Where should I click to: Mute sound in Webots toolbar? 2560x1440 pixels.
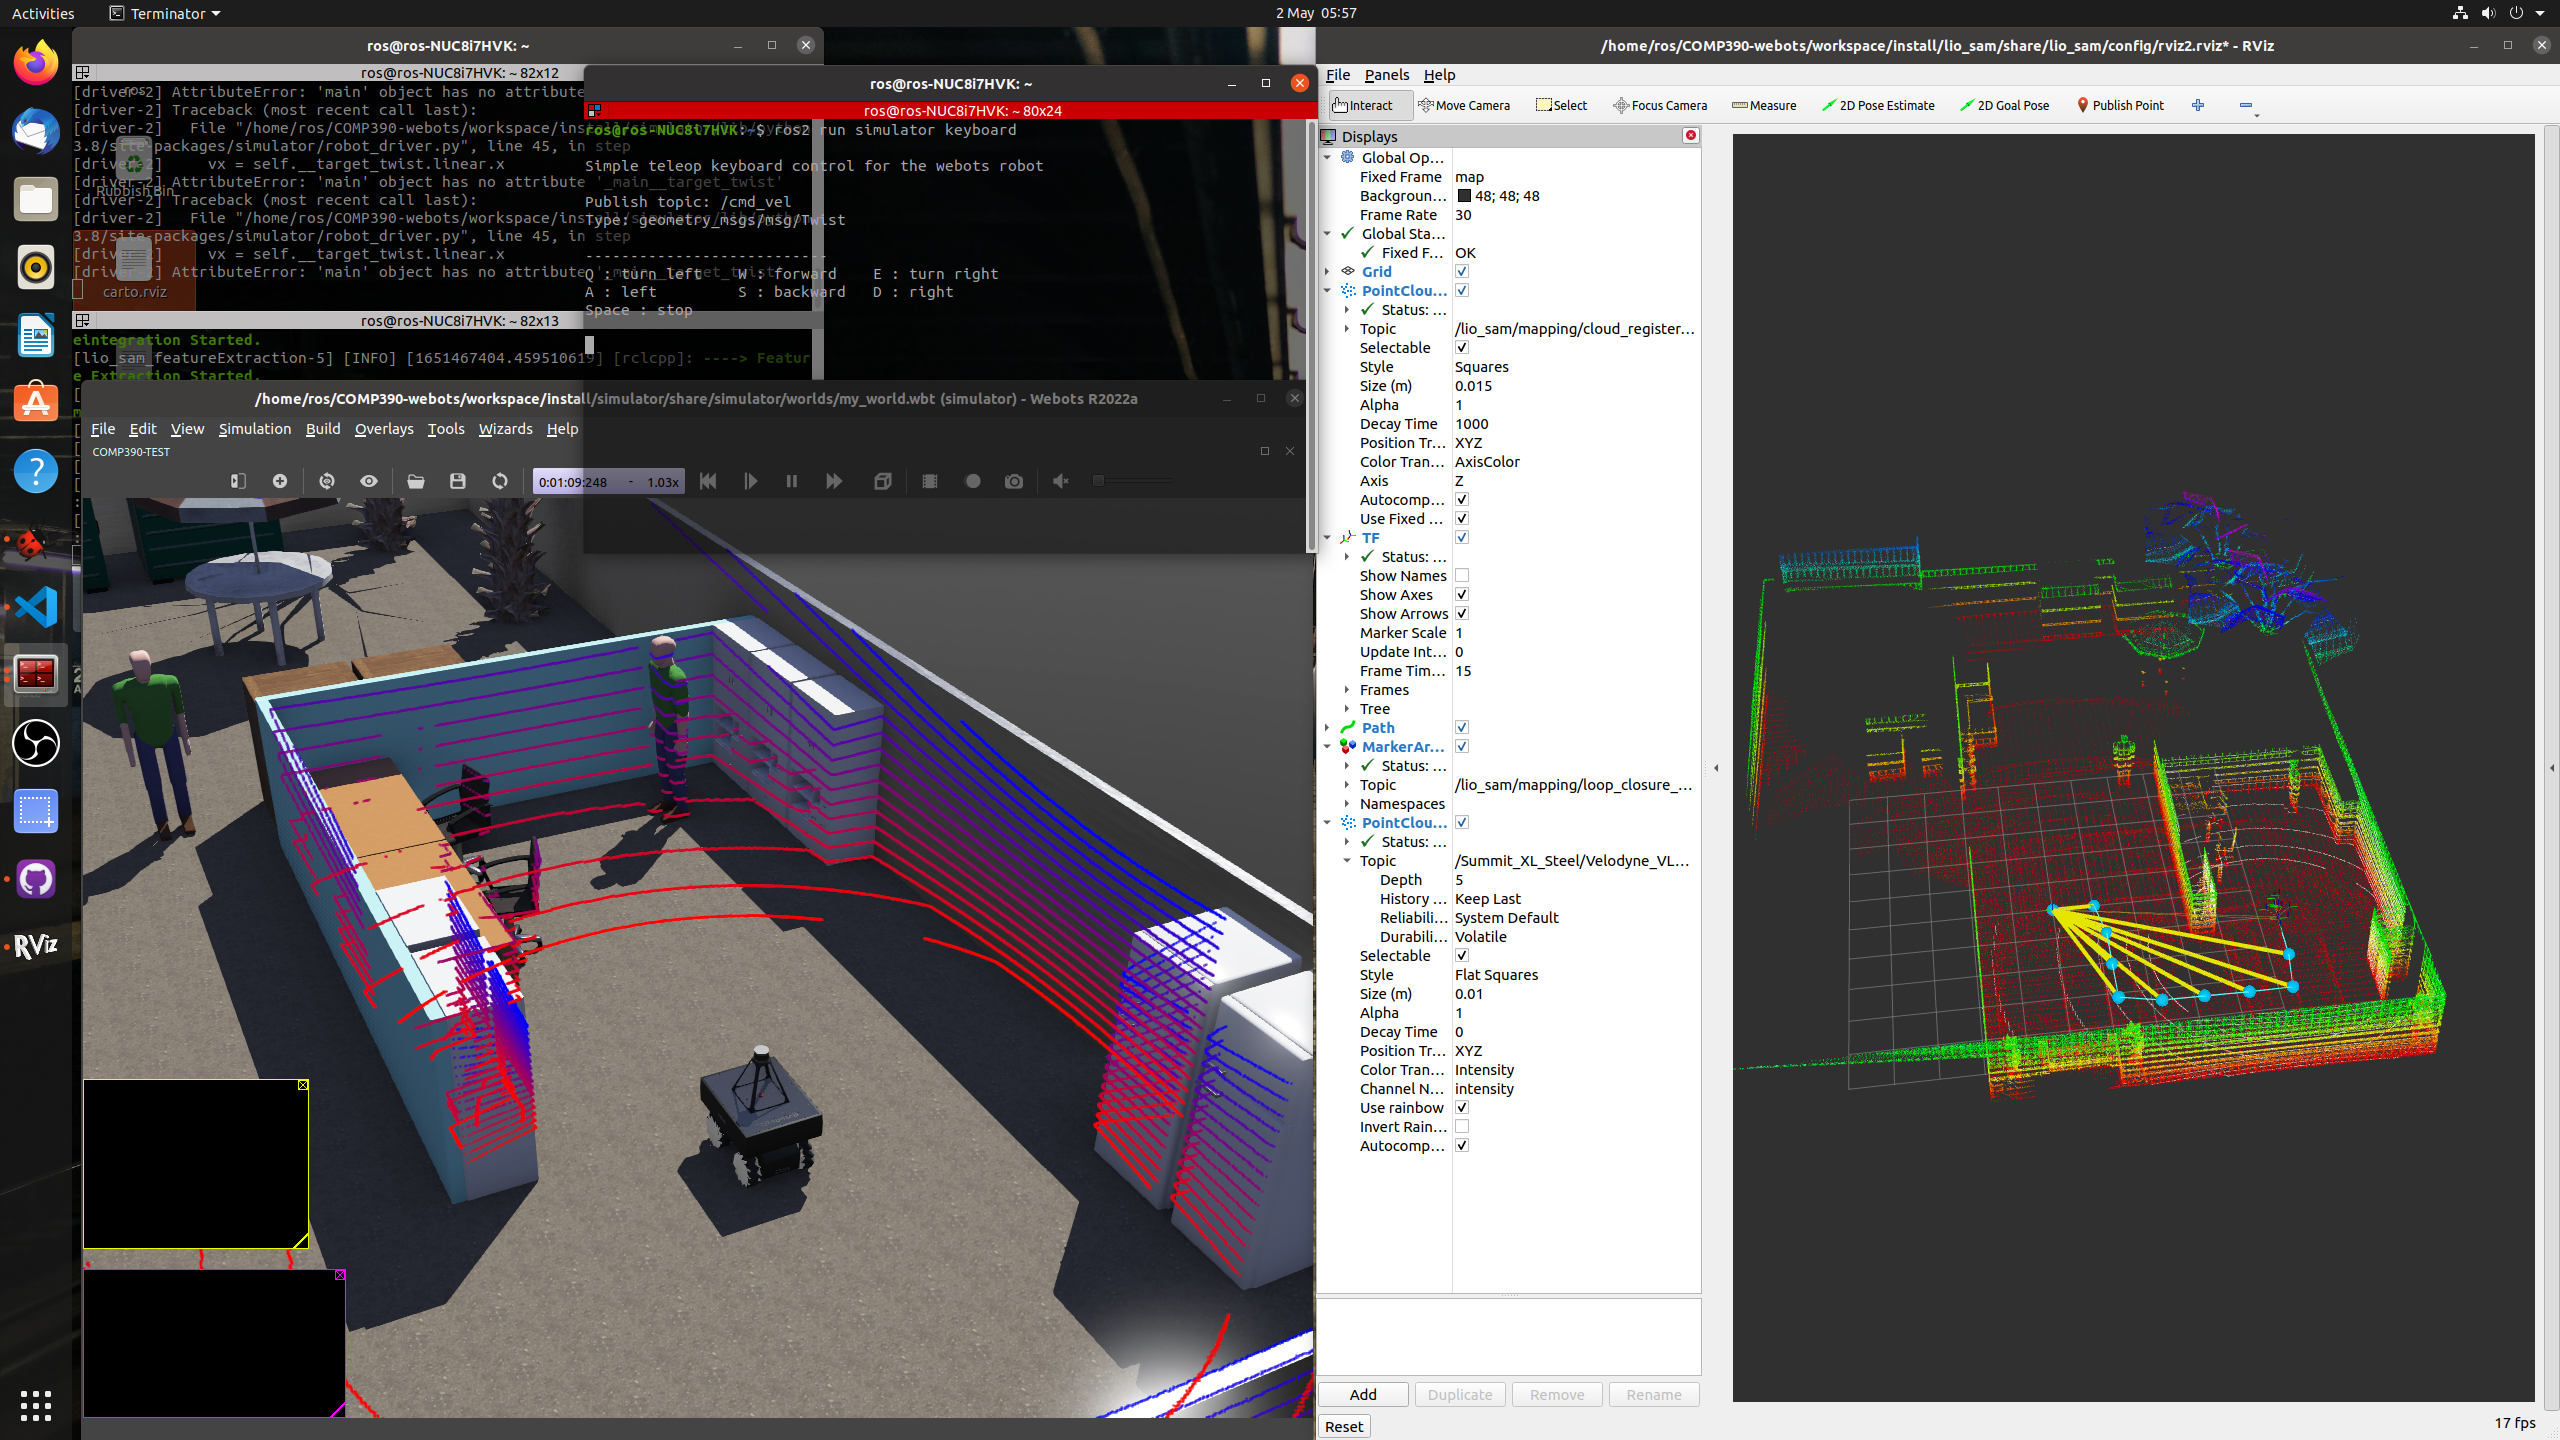(1061, 481)
